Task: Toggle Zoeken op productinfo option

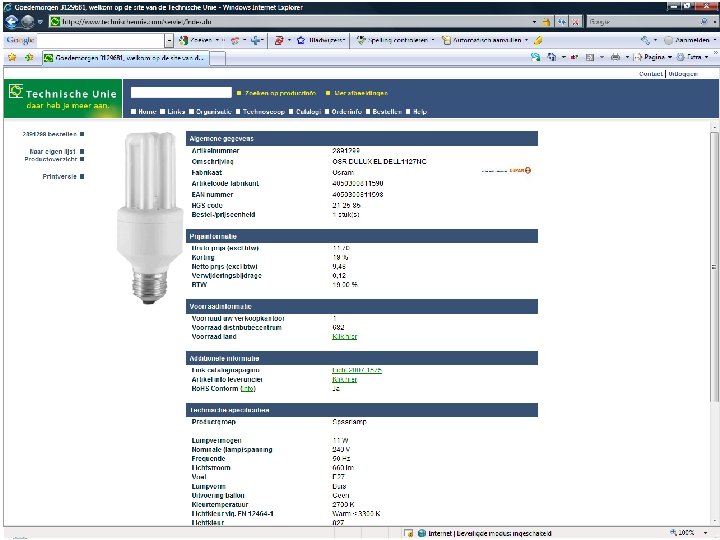Action: click(x=276, y=93)
